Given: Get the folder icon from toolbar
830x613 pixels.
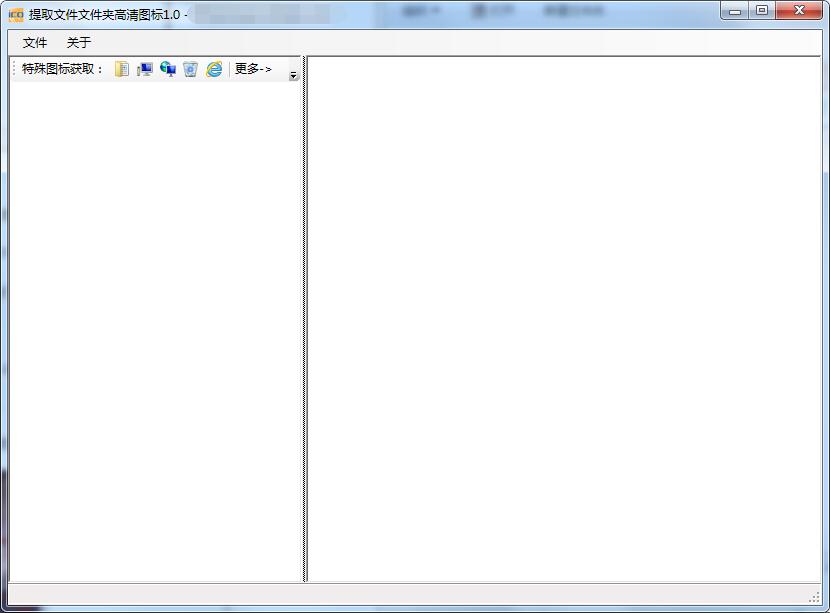Looking at the screenshot, I should click(122, 69).
